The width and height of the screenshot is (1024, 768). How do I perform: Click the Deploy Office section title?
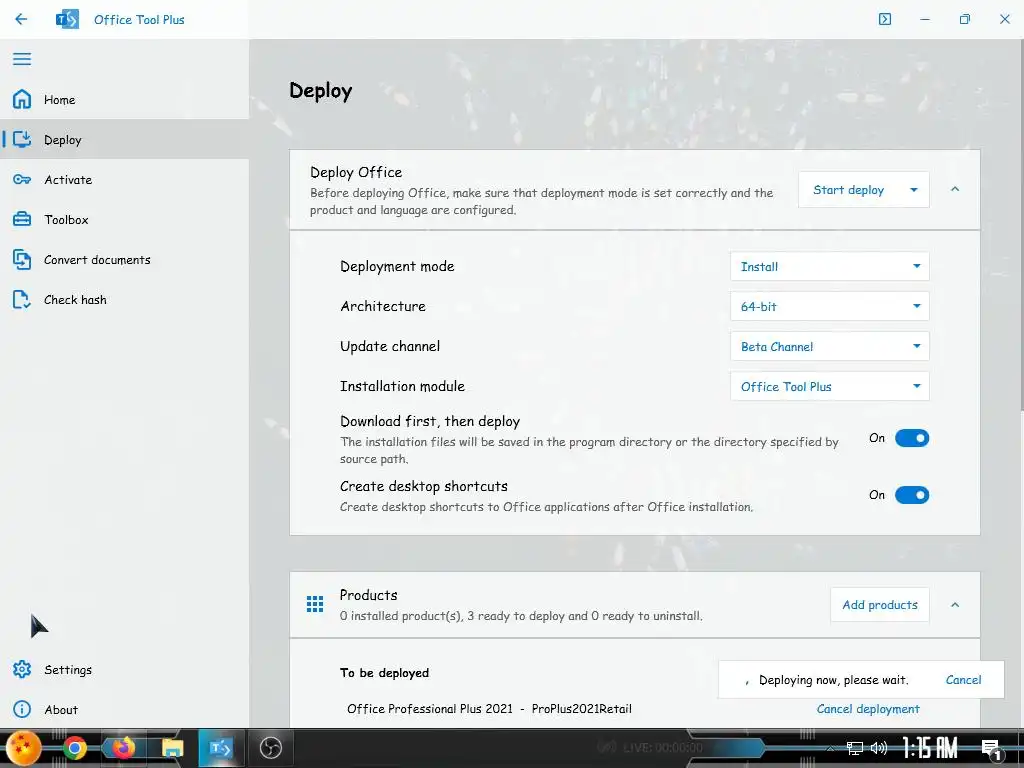click(x=356, y=172)
